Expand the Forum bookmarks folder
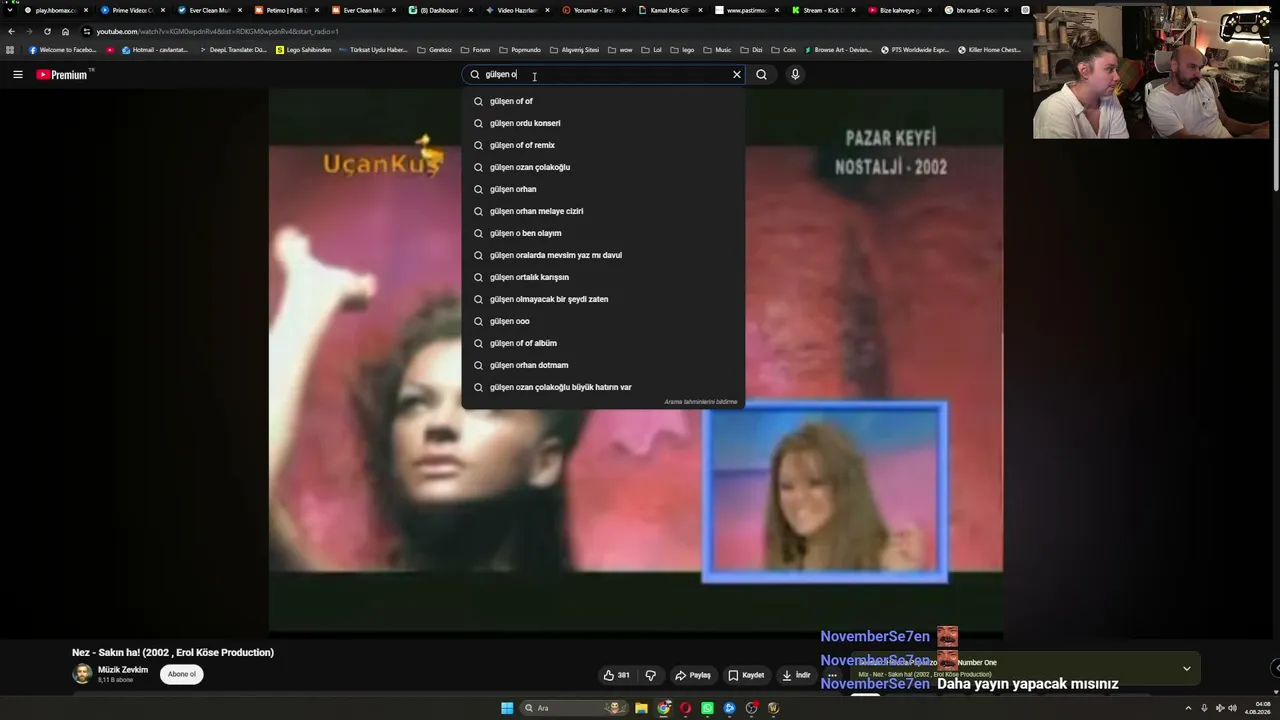 (x=476, y=50)
